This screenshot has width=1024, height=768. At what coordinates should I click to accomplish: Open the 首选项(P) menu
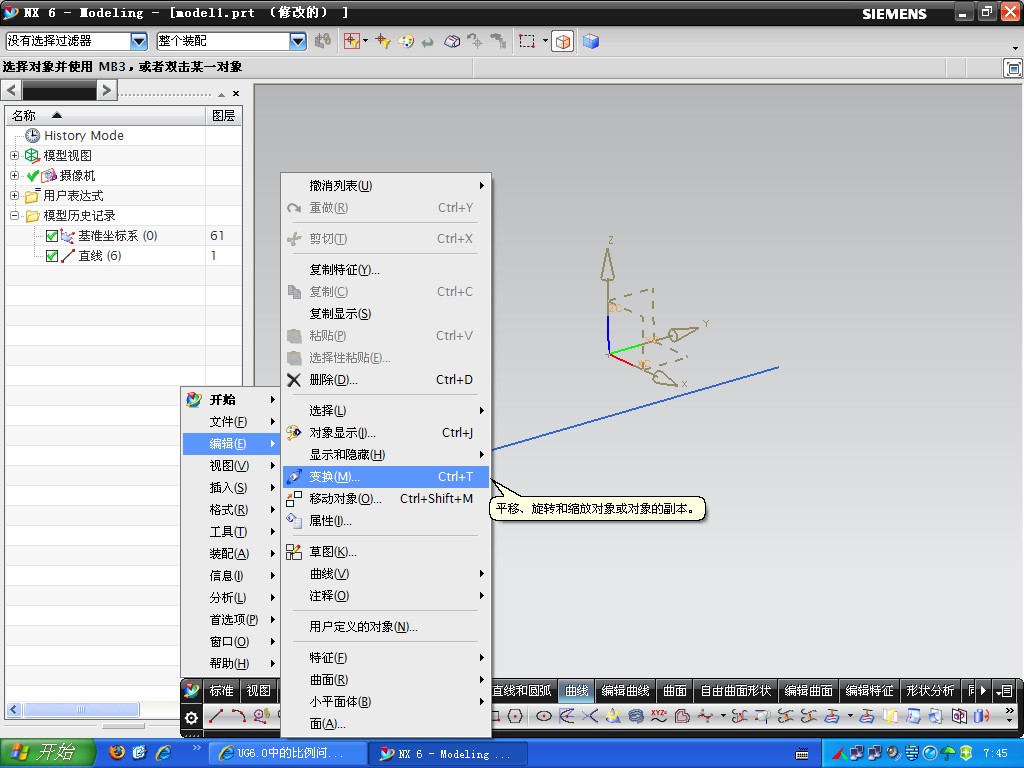(231, 620)
